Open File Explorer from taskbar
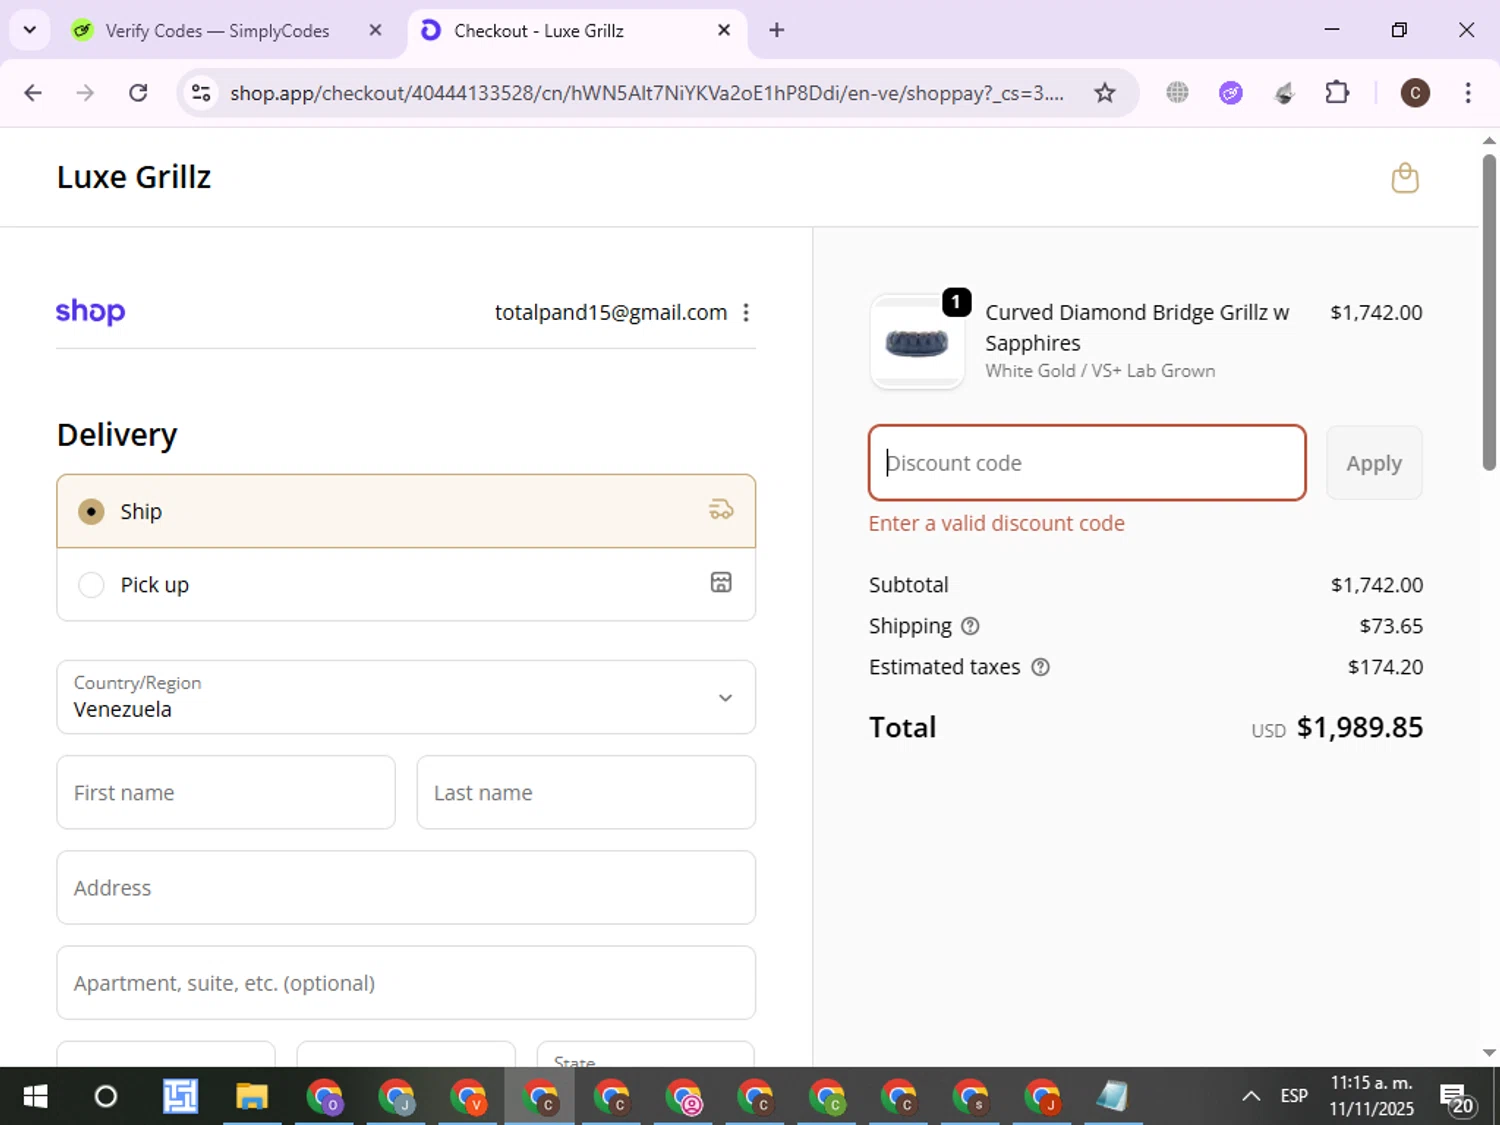Screen dimensions: 1500x1125 pos(252,1097)
